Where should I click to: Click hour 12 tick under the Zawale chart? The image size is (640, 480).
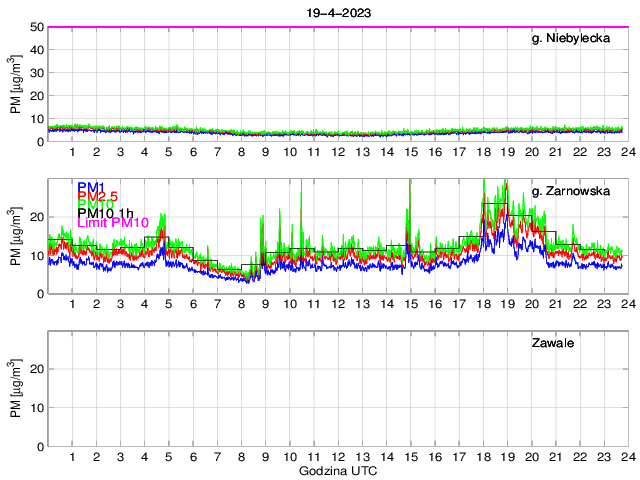tap(338, 457)
